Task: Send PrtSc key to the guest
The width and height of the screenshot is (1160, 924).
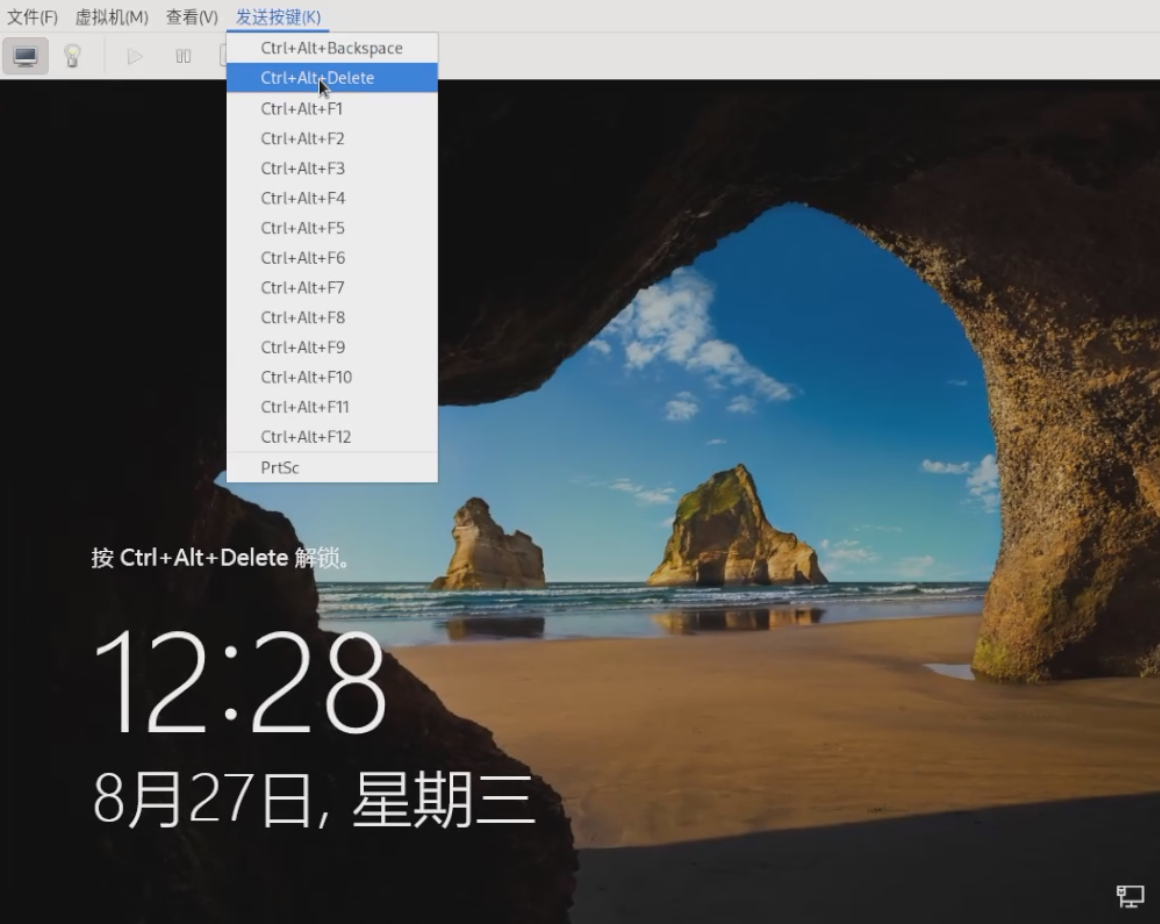Action: click(x=280, y=468)
